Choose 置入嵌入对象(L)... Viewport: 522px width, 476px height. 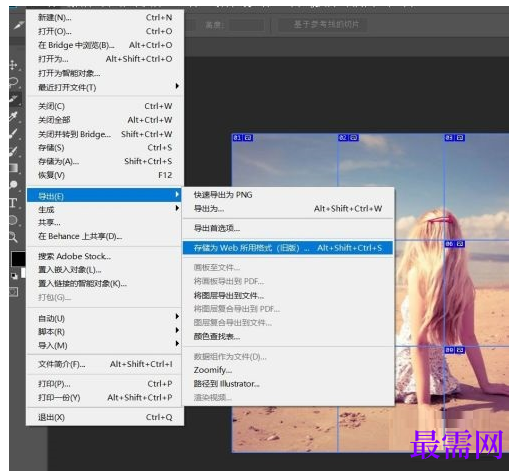(105, 270)
